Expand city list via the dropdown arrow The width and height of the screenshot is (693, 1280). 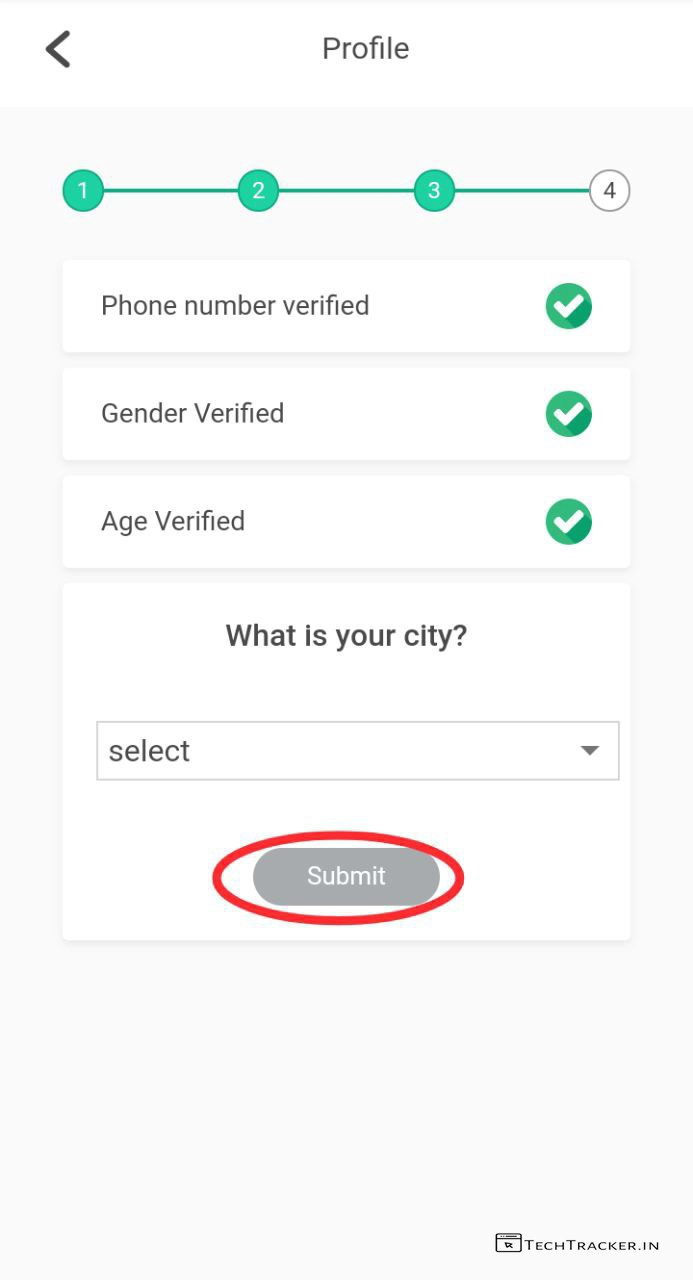[x=590, y=751]
